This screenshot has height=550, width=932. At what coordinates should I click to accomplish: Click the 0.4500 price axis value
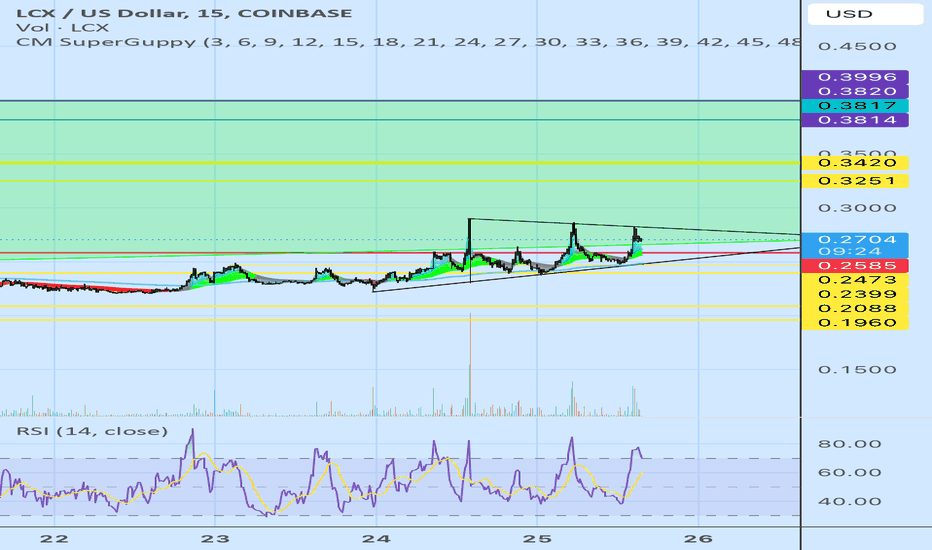(857, 46)
